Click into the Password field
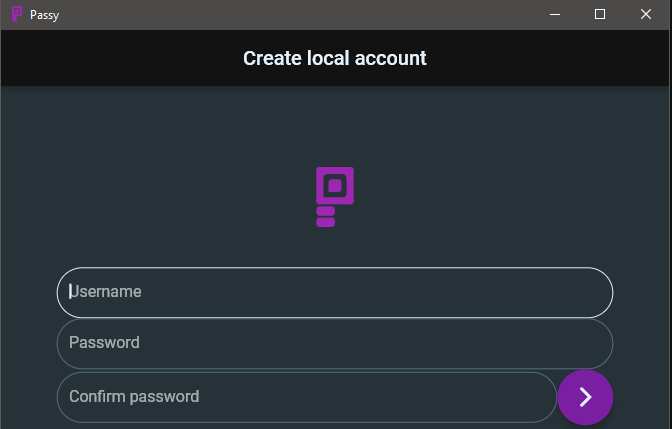 335,344
